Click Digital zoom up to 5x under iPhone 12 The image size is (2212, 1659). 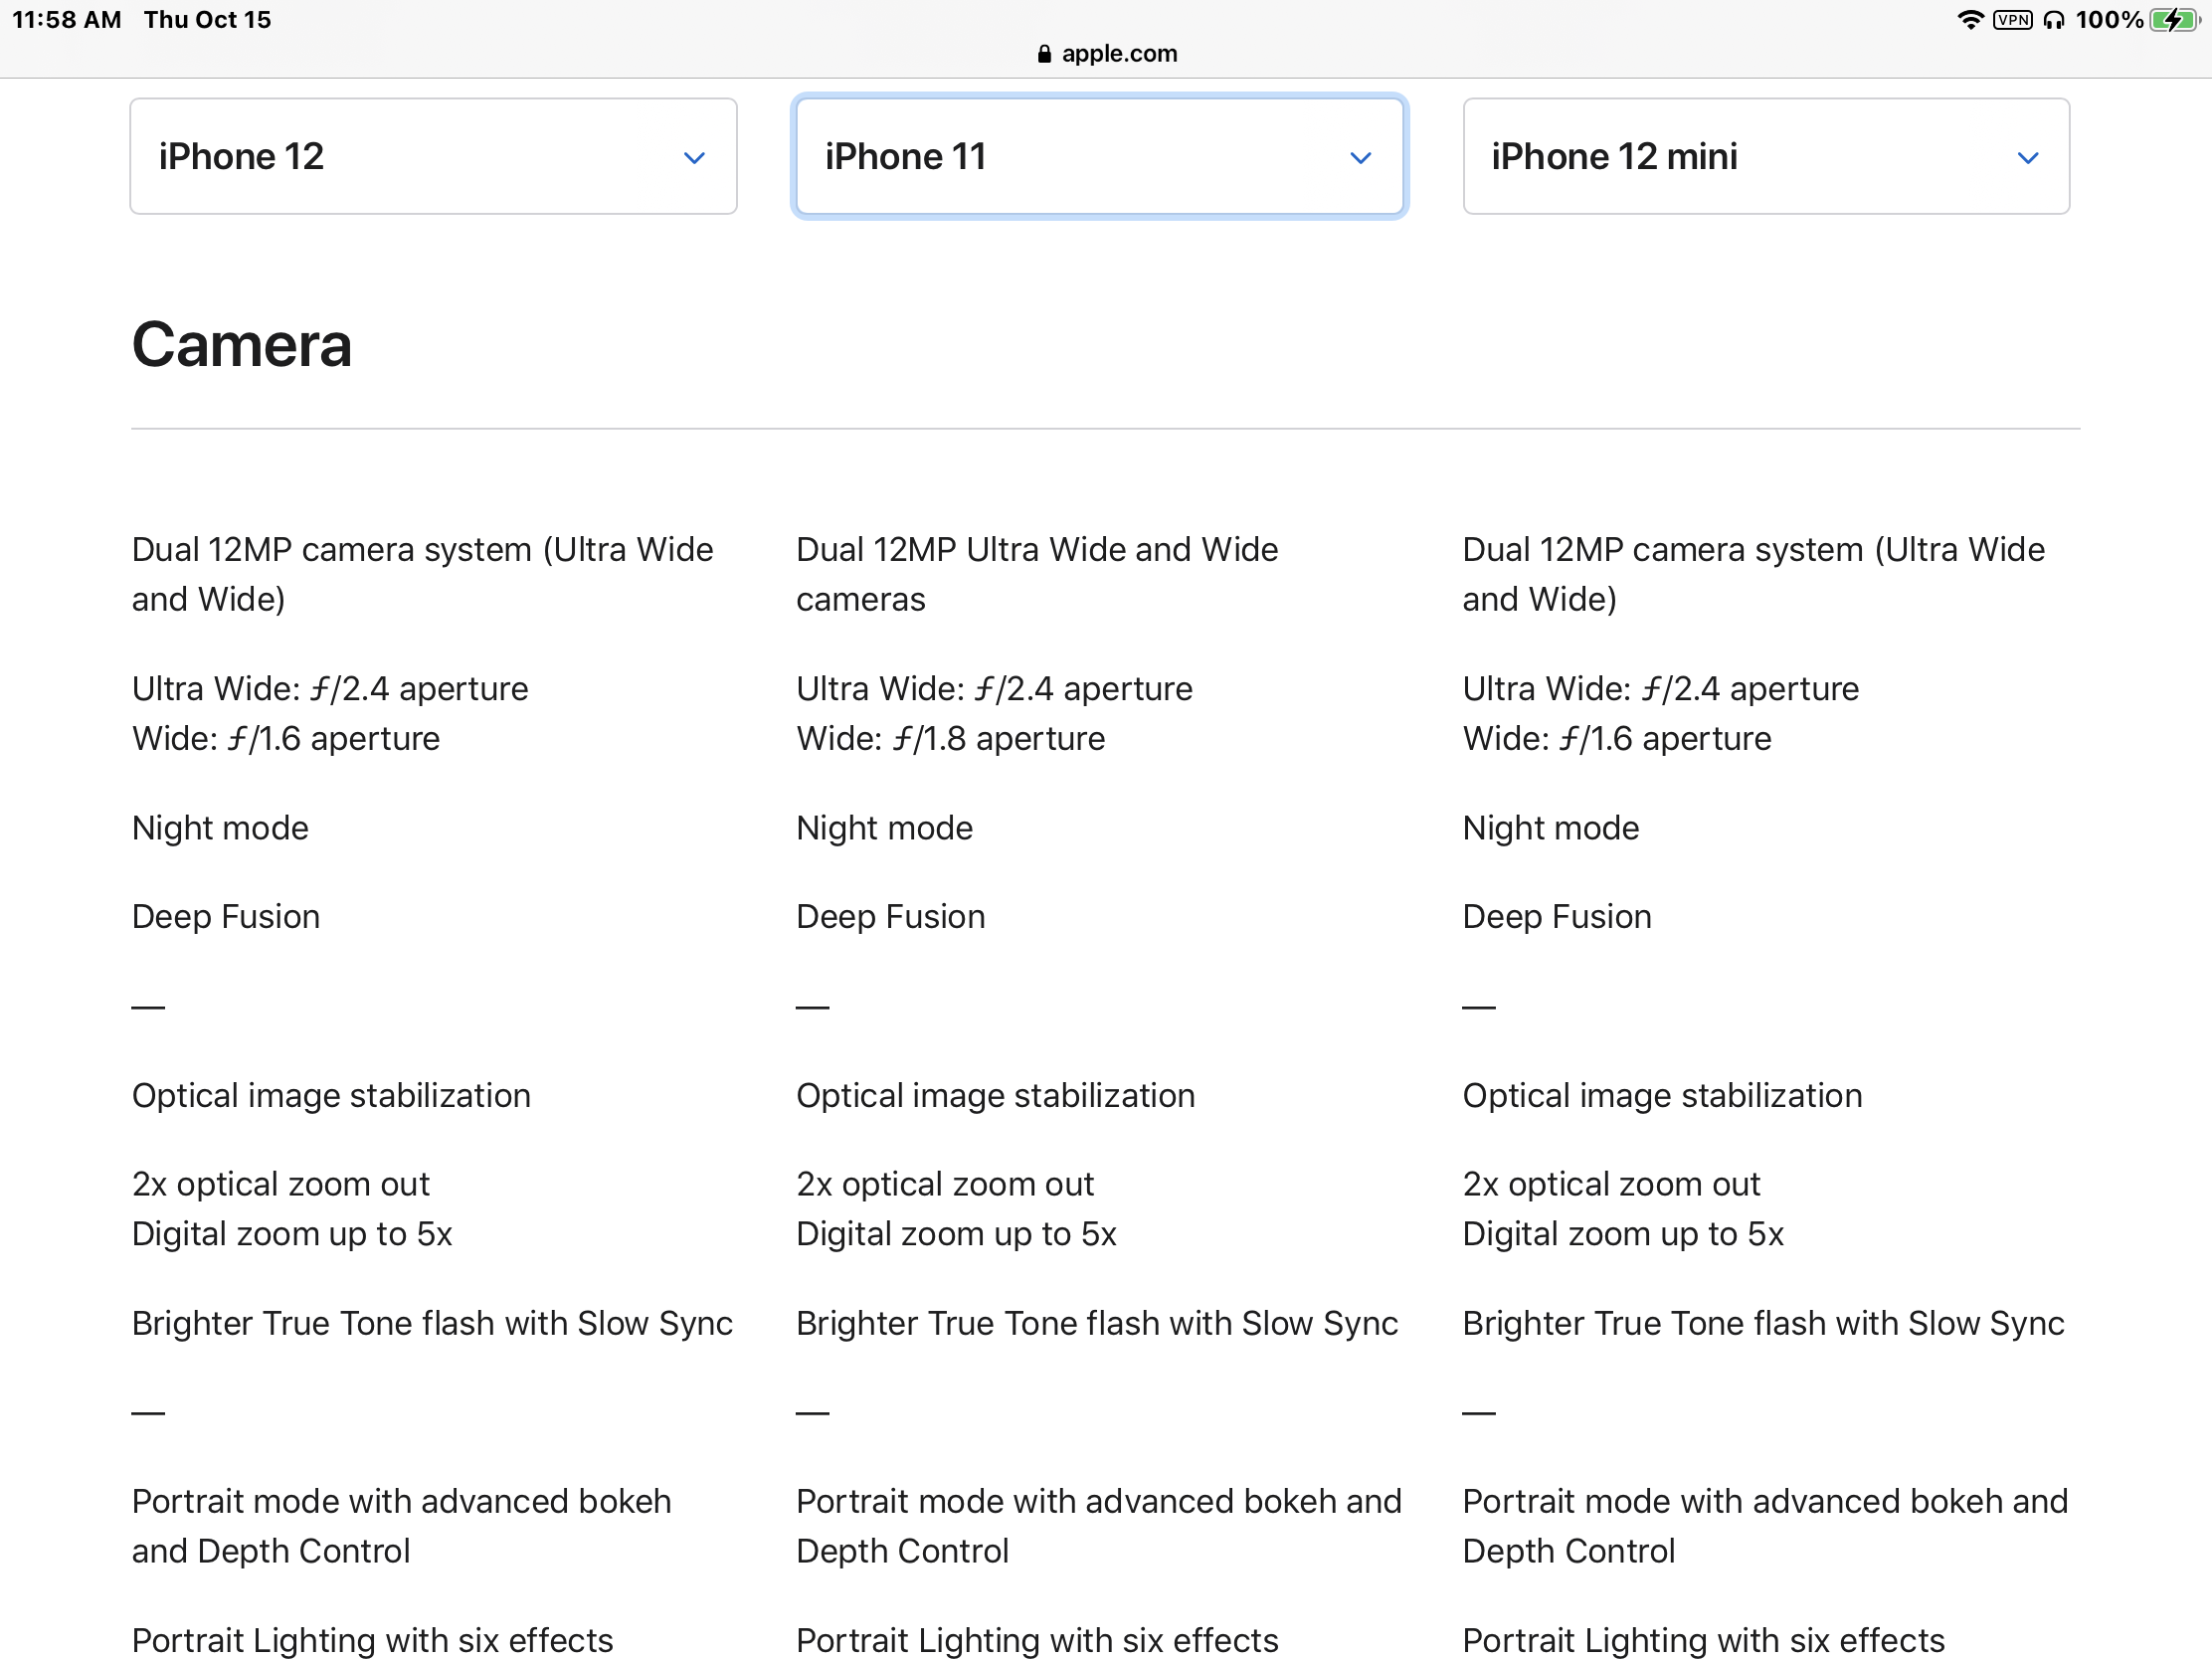[292, 1234]
